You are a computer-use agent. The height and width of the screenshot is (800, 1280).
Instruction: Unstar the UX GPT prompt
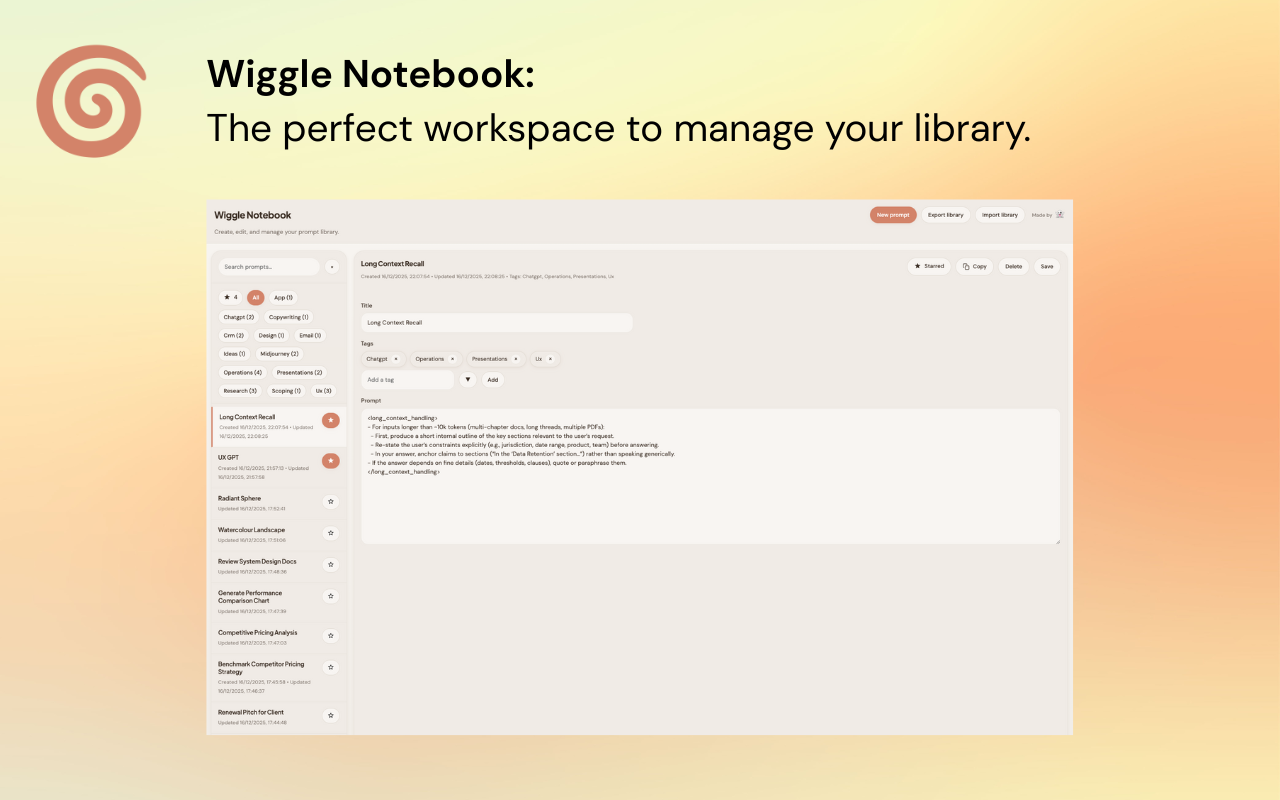coord(331,461)
